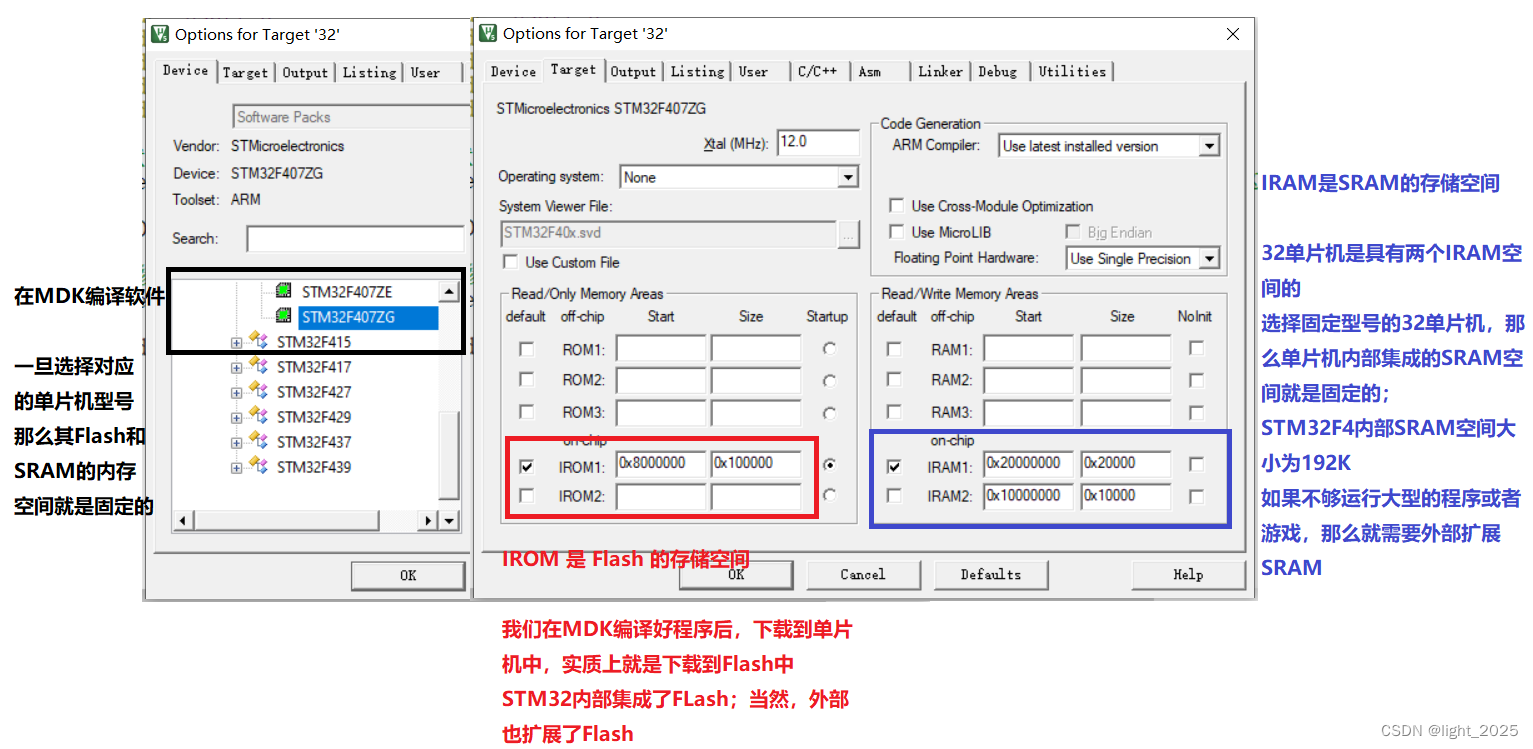
Task: Click the STM32F427 family icon
Action: 258,392
